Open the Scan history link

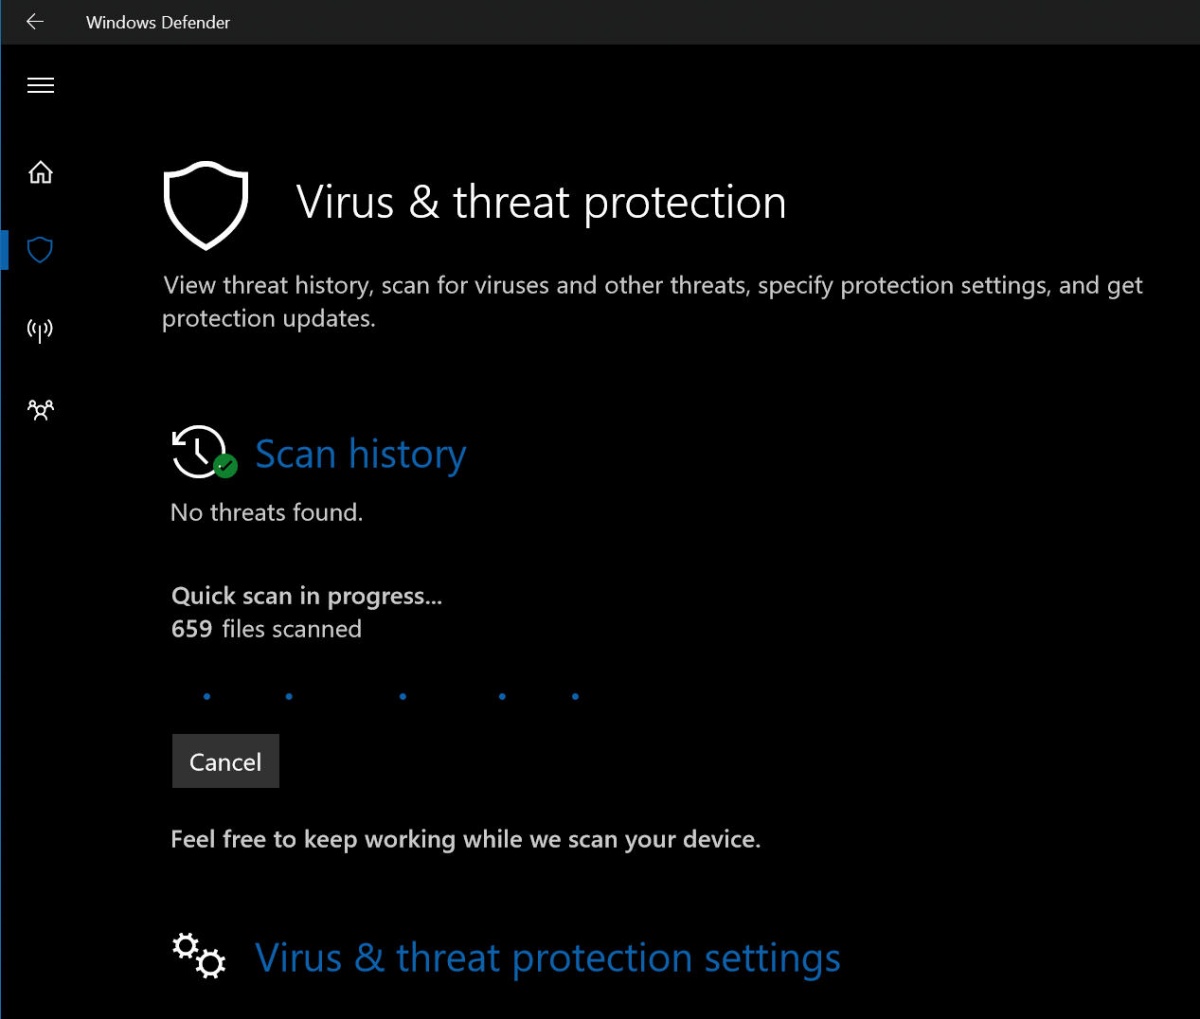(x=360, y=454)
